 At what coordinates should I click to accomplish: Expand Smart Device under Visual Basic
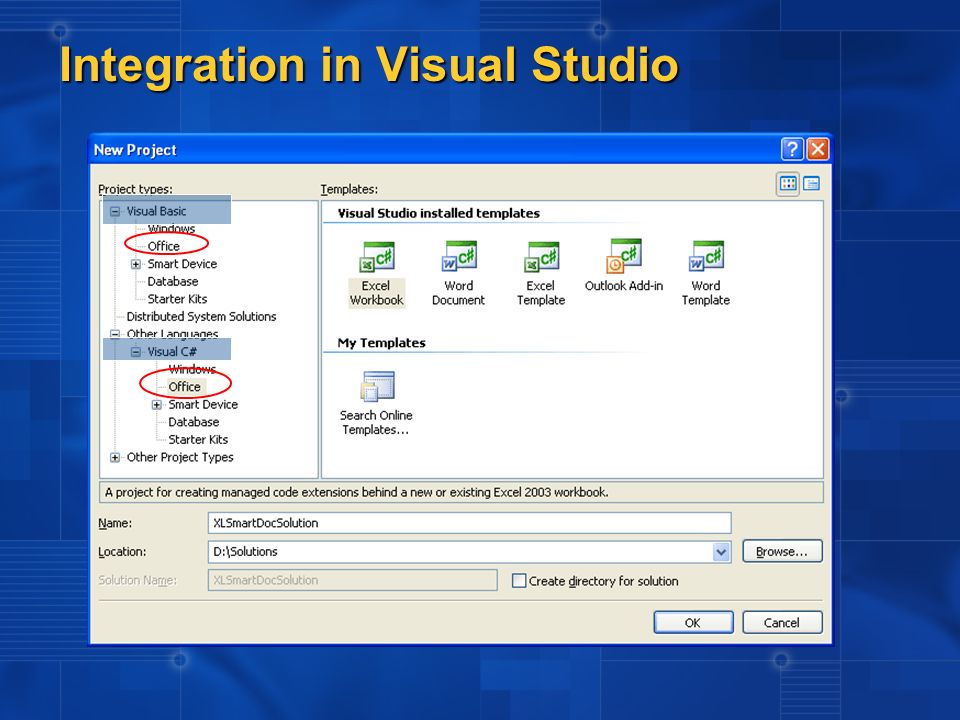(x=136, y=264)
